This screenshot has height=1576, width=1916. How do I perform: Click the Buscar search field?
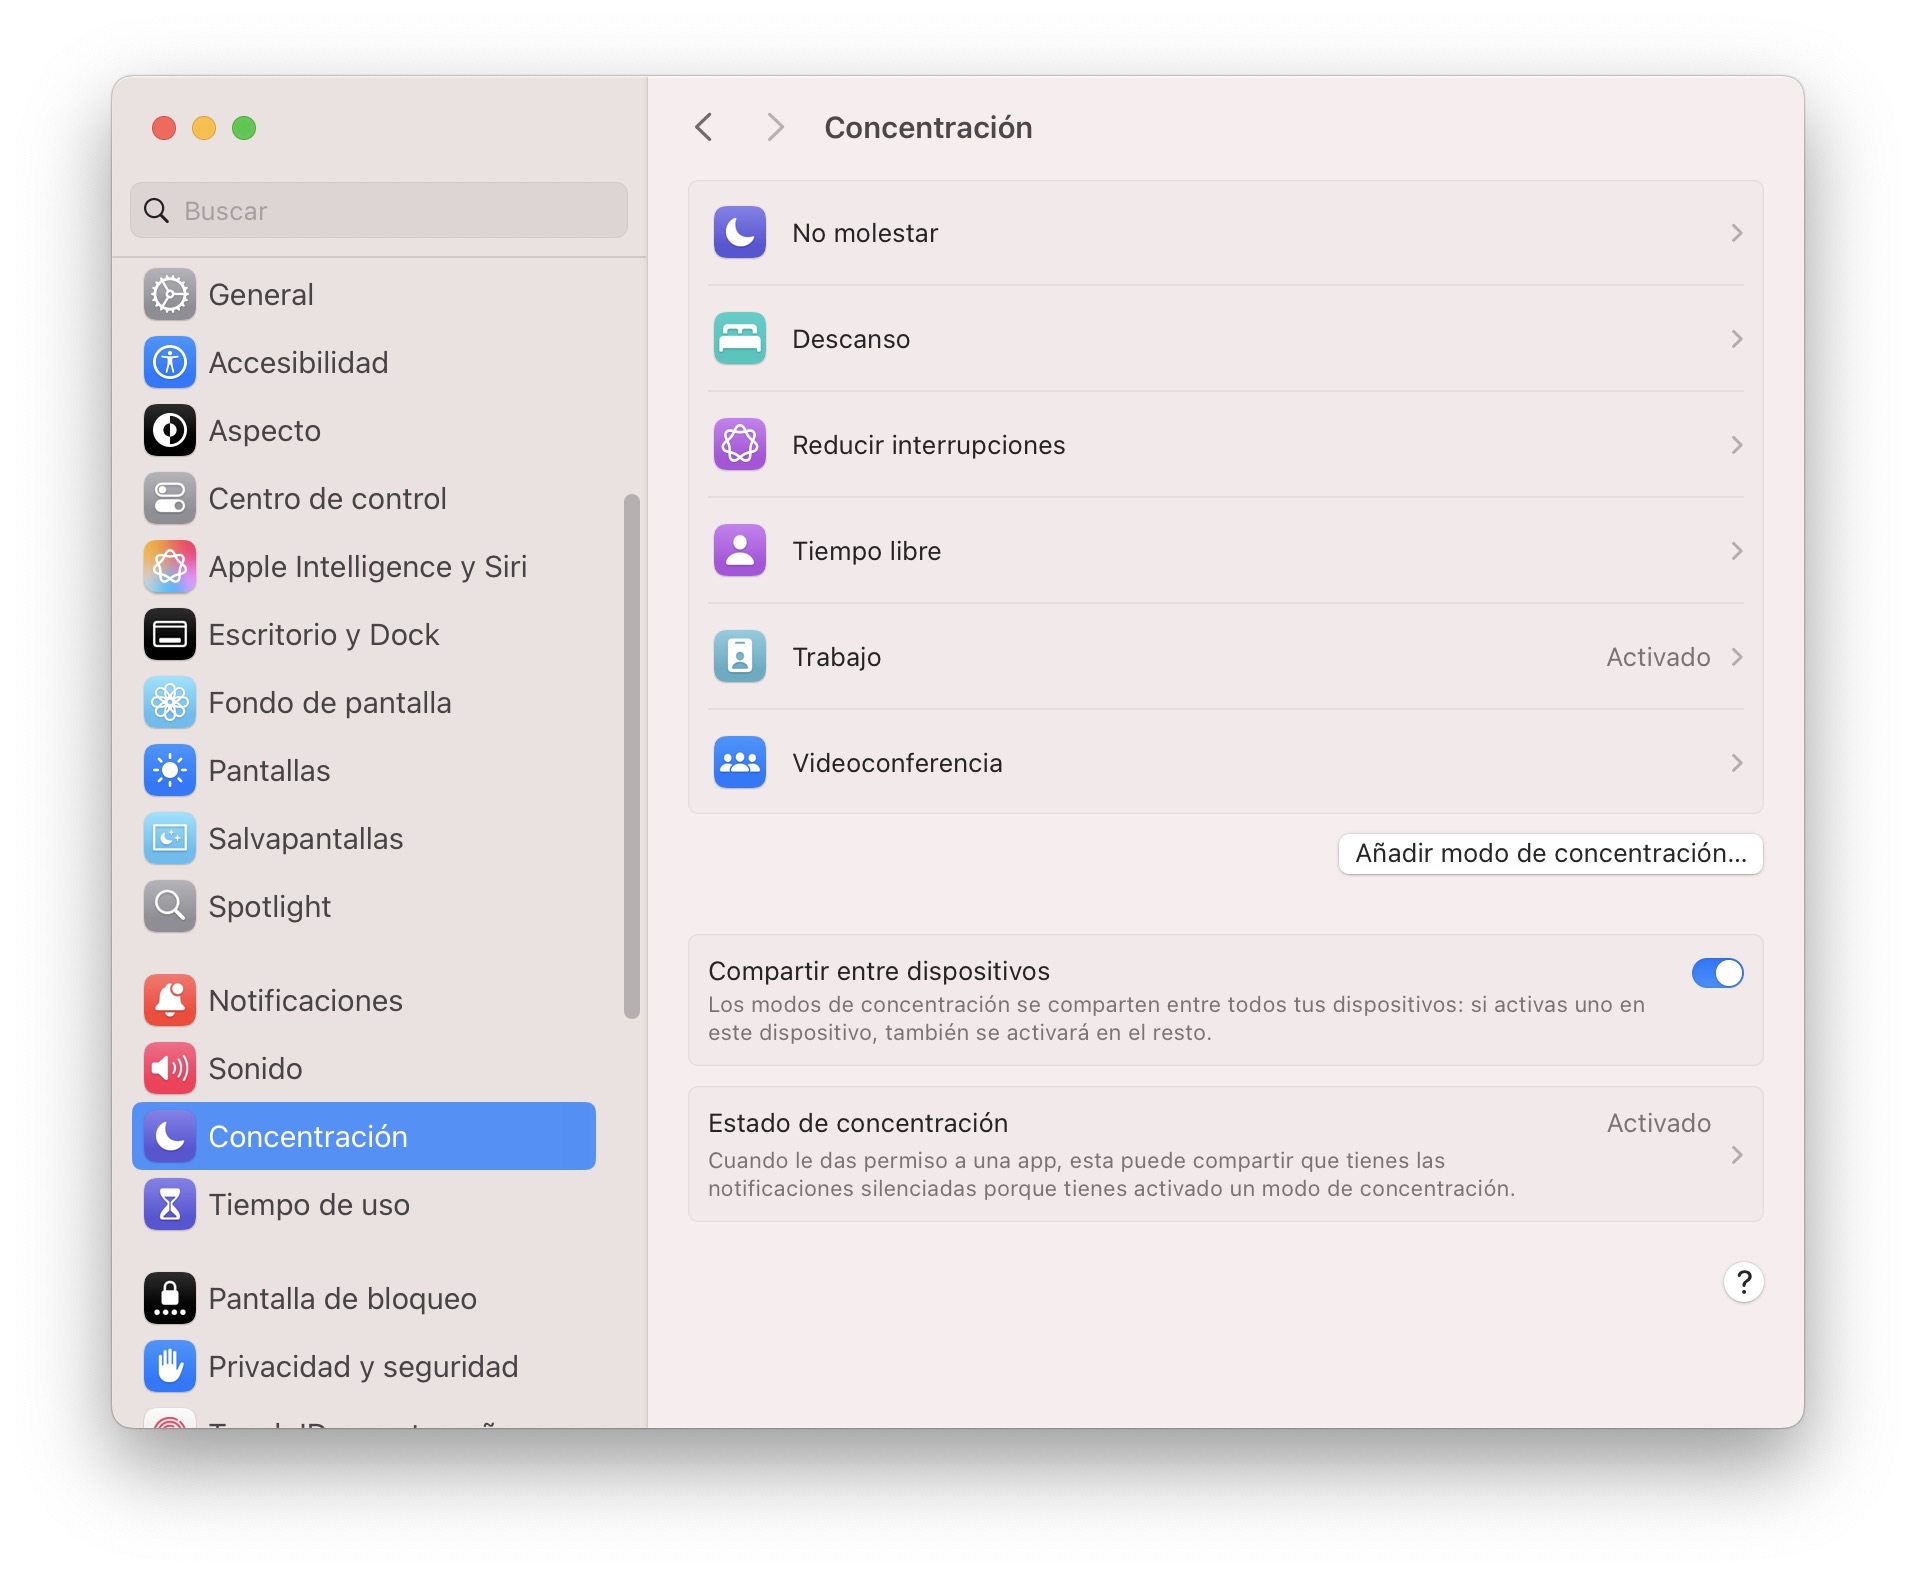pos(379,210)
